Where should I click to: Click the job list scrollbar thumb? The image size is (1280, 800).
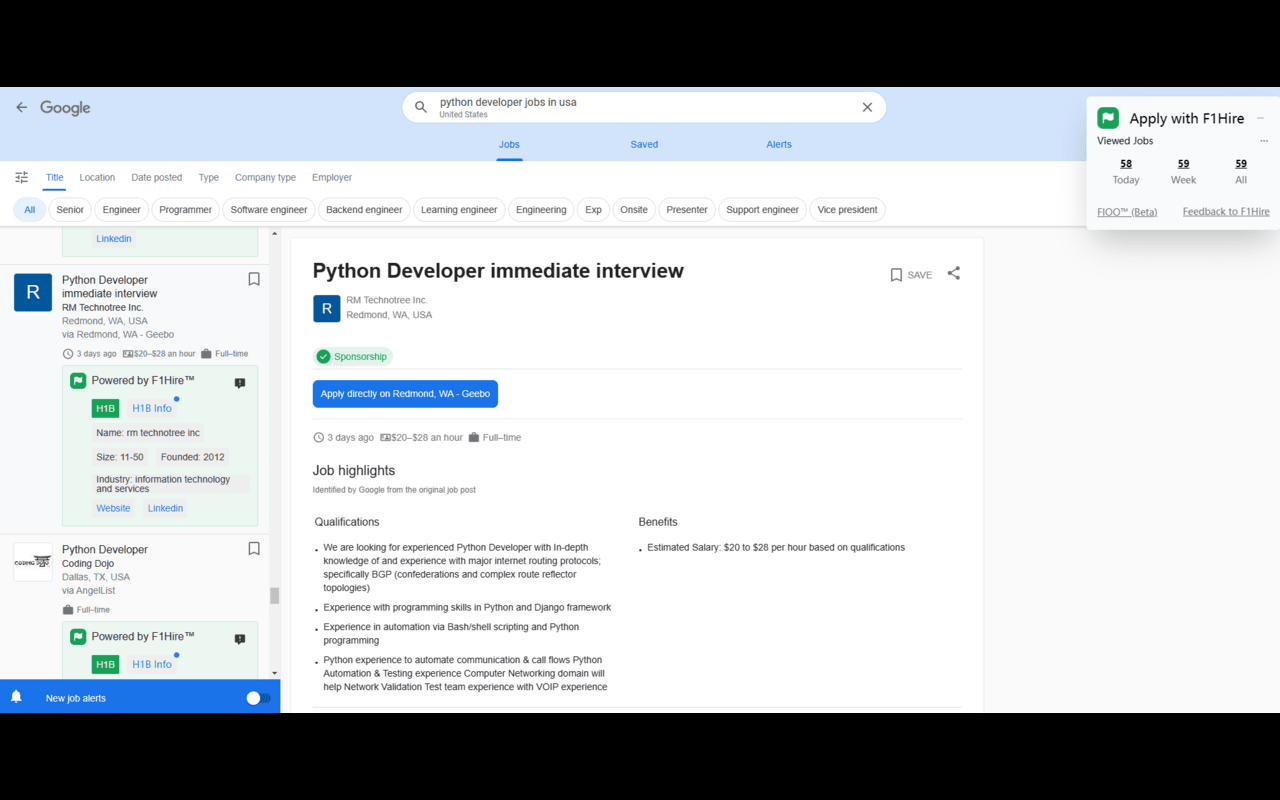(x=274, y=596)
